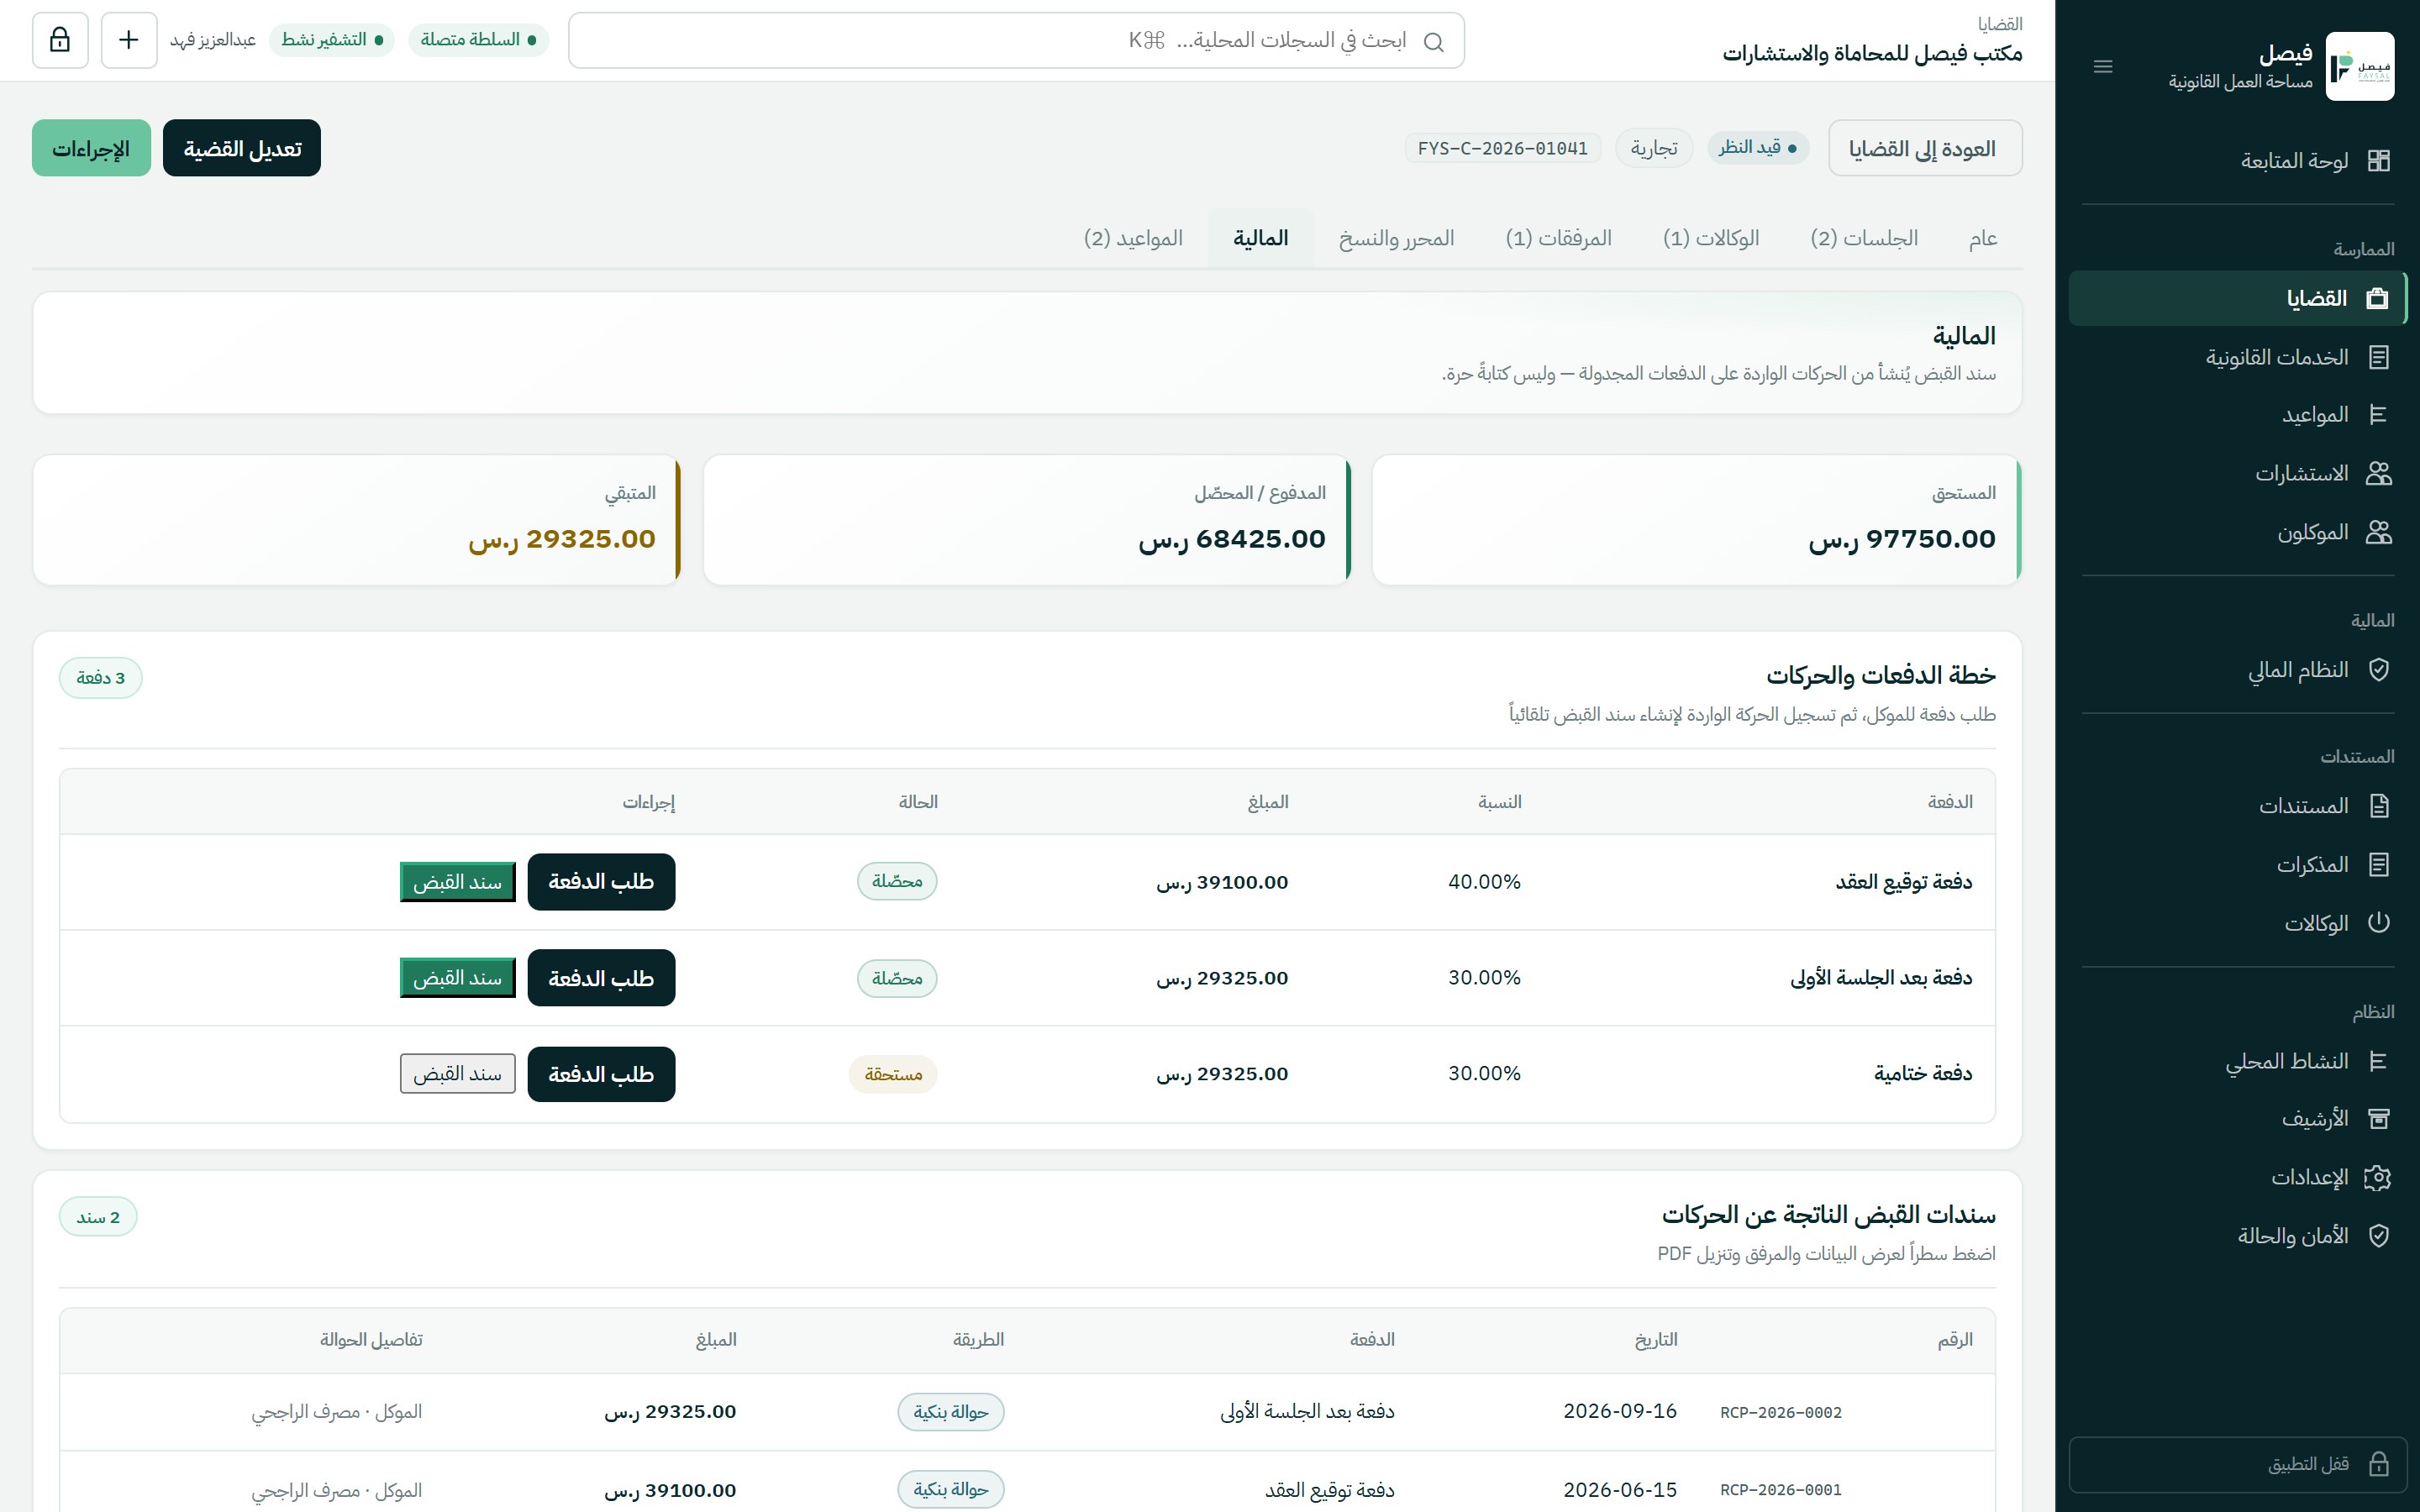Click العودة إلى القضايا button

[1925, 148]
